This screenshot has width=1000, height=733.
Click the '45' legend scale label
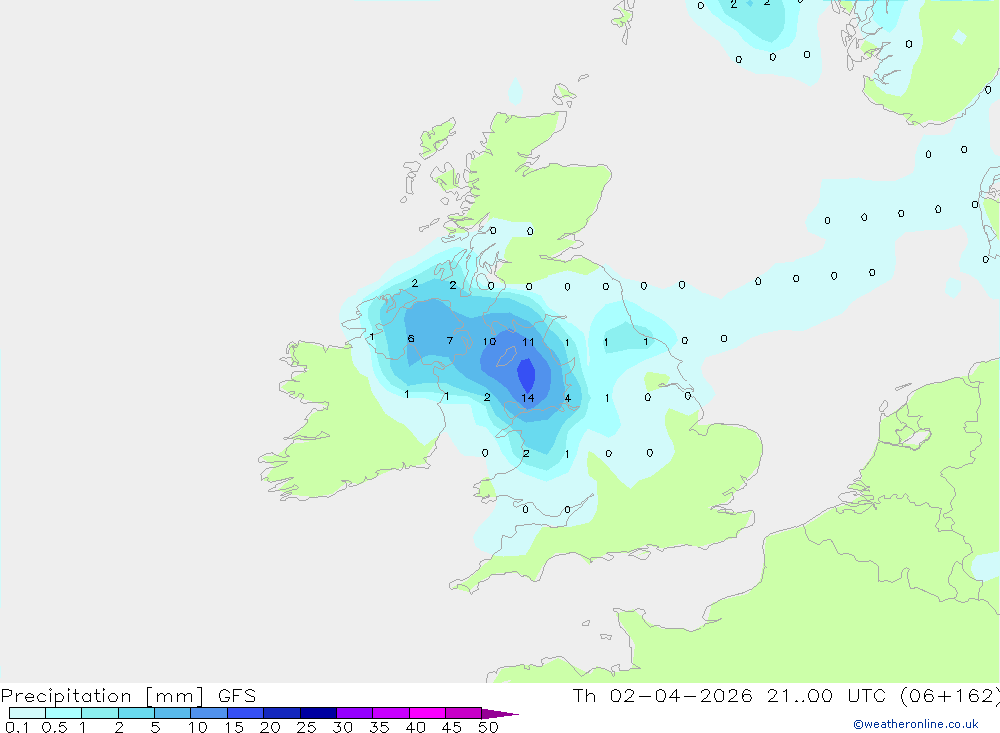[452, 727]
